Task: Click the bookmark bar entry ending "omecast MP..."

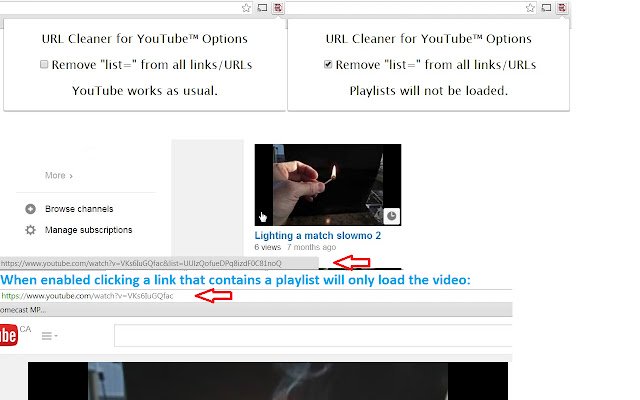Action: [x=23, y=310]
